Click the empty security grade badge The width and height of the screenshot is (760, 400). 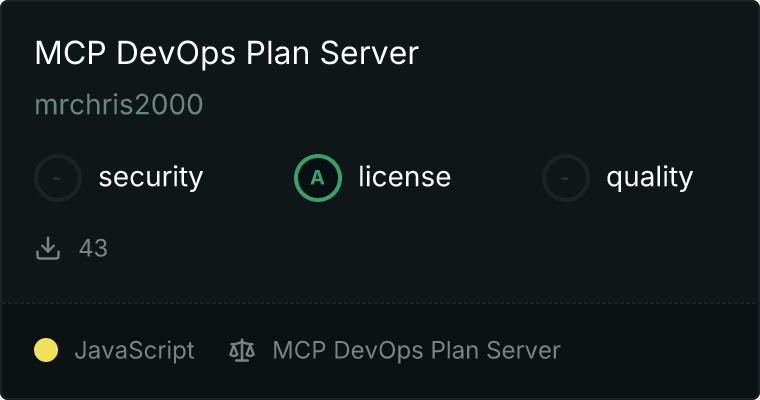(x=58, y=178)
